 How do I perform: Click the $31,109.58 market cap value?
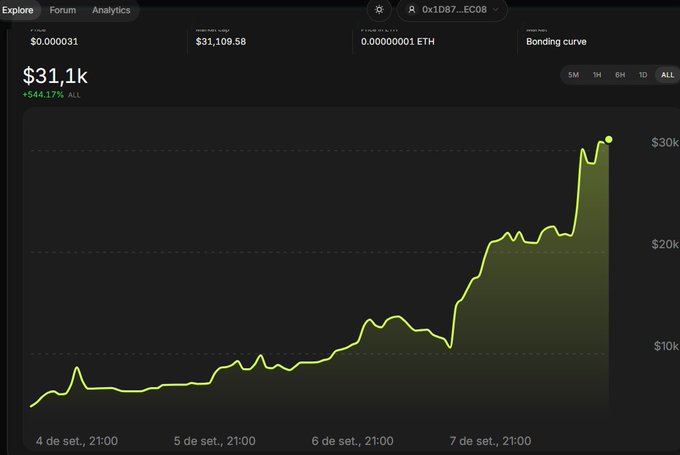(221, 42)
